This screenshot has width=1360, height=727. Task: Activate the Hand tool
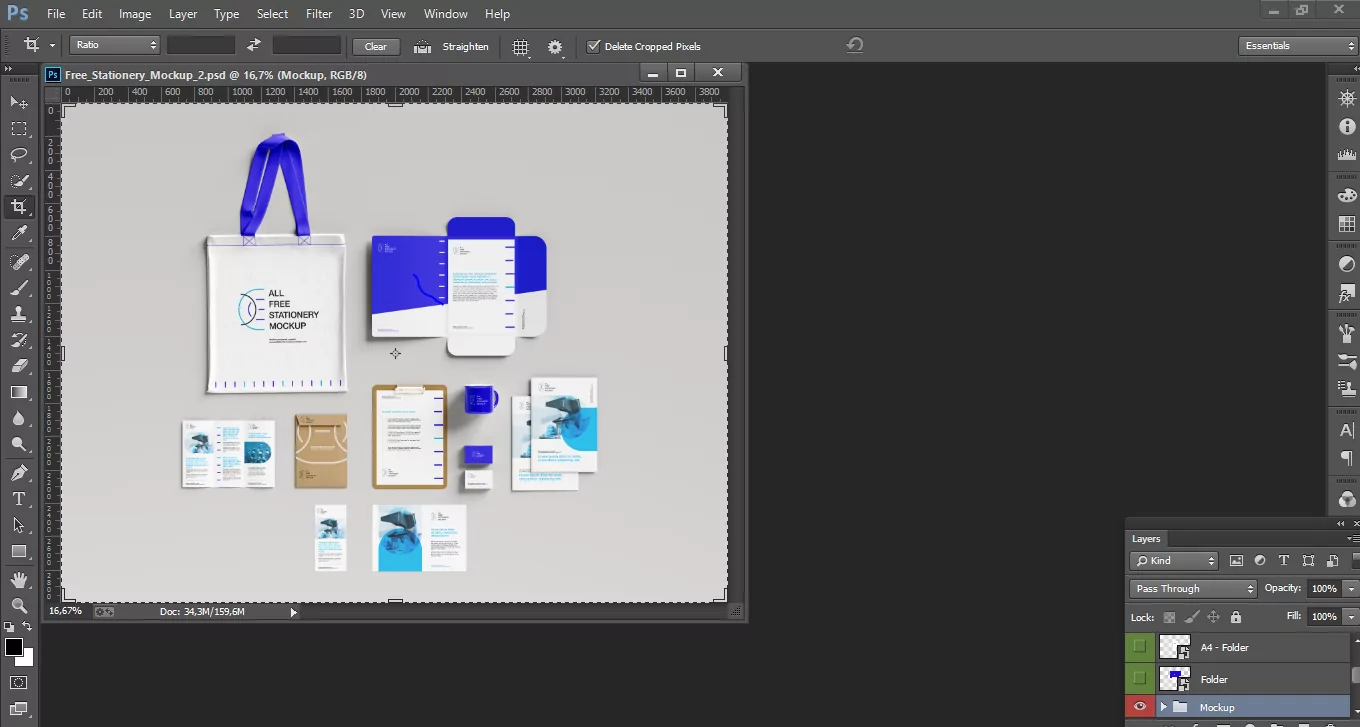click(19, 580)
